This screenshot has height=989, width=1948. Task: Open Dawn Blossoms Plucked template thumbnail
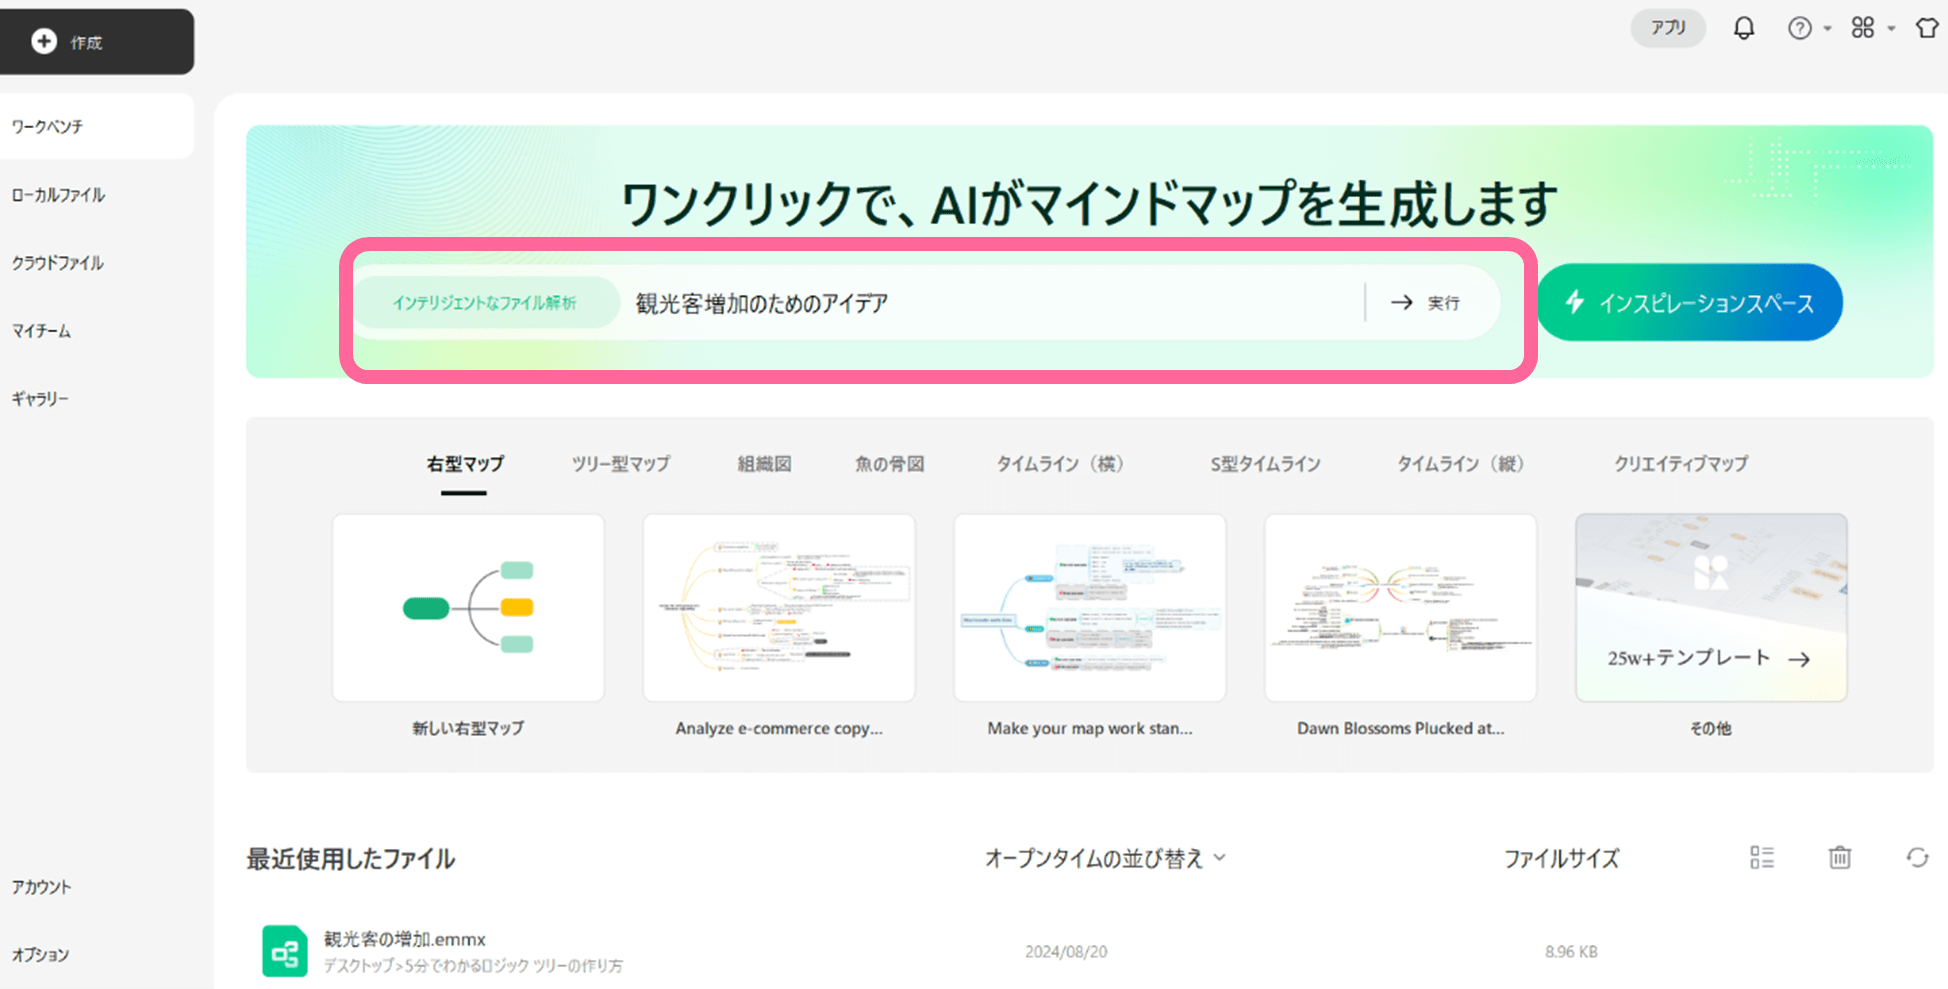(x=1400, y=607)
